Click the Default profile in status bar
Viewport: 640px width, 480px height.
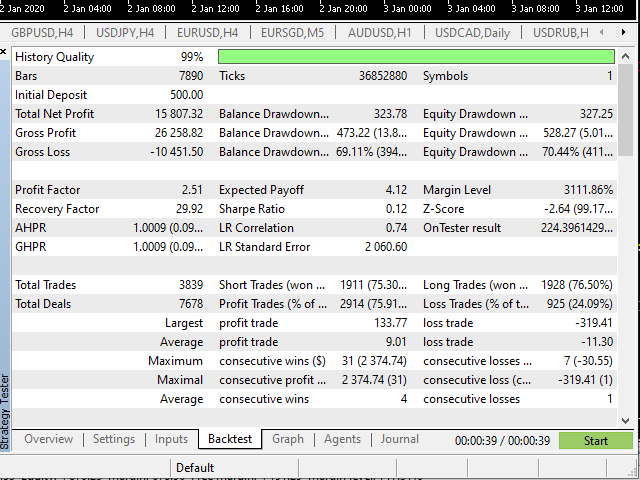[x=194, y=467]
